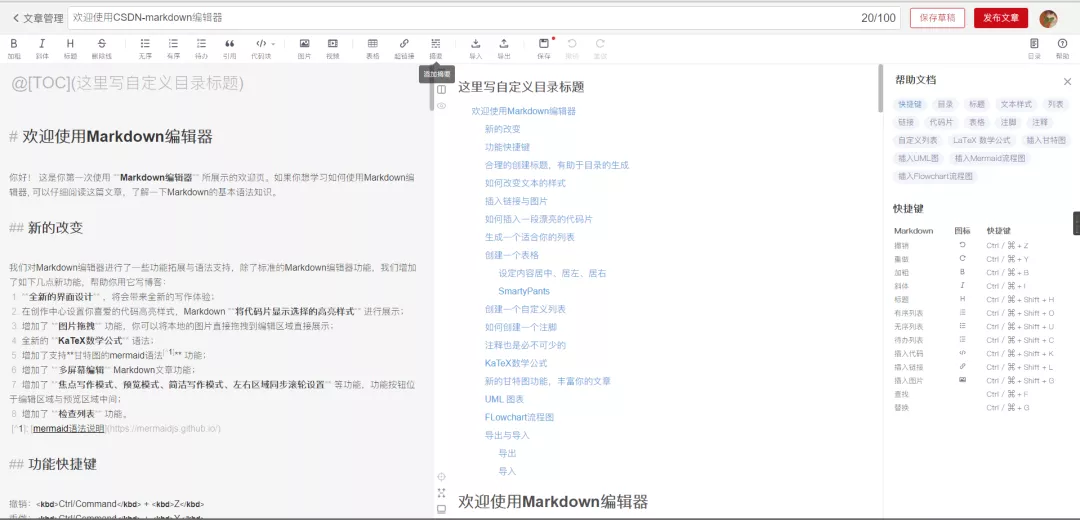Screen dimensions: 1080x520
Task: Select the 标题 help tag
Action: pos(977,105)
